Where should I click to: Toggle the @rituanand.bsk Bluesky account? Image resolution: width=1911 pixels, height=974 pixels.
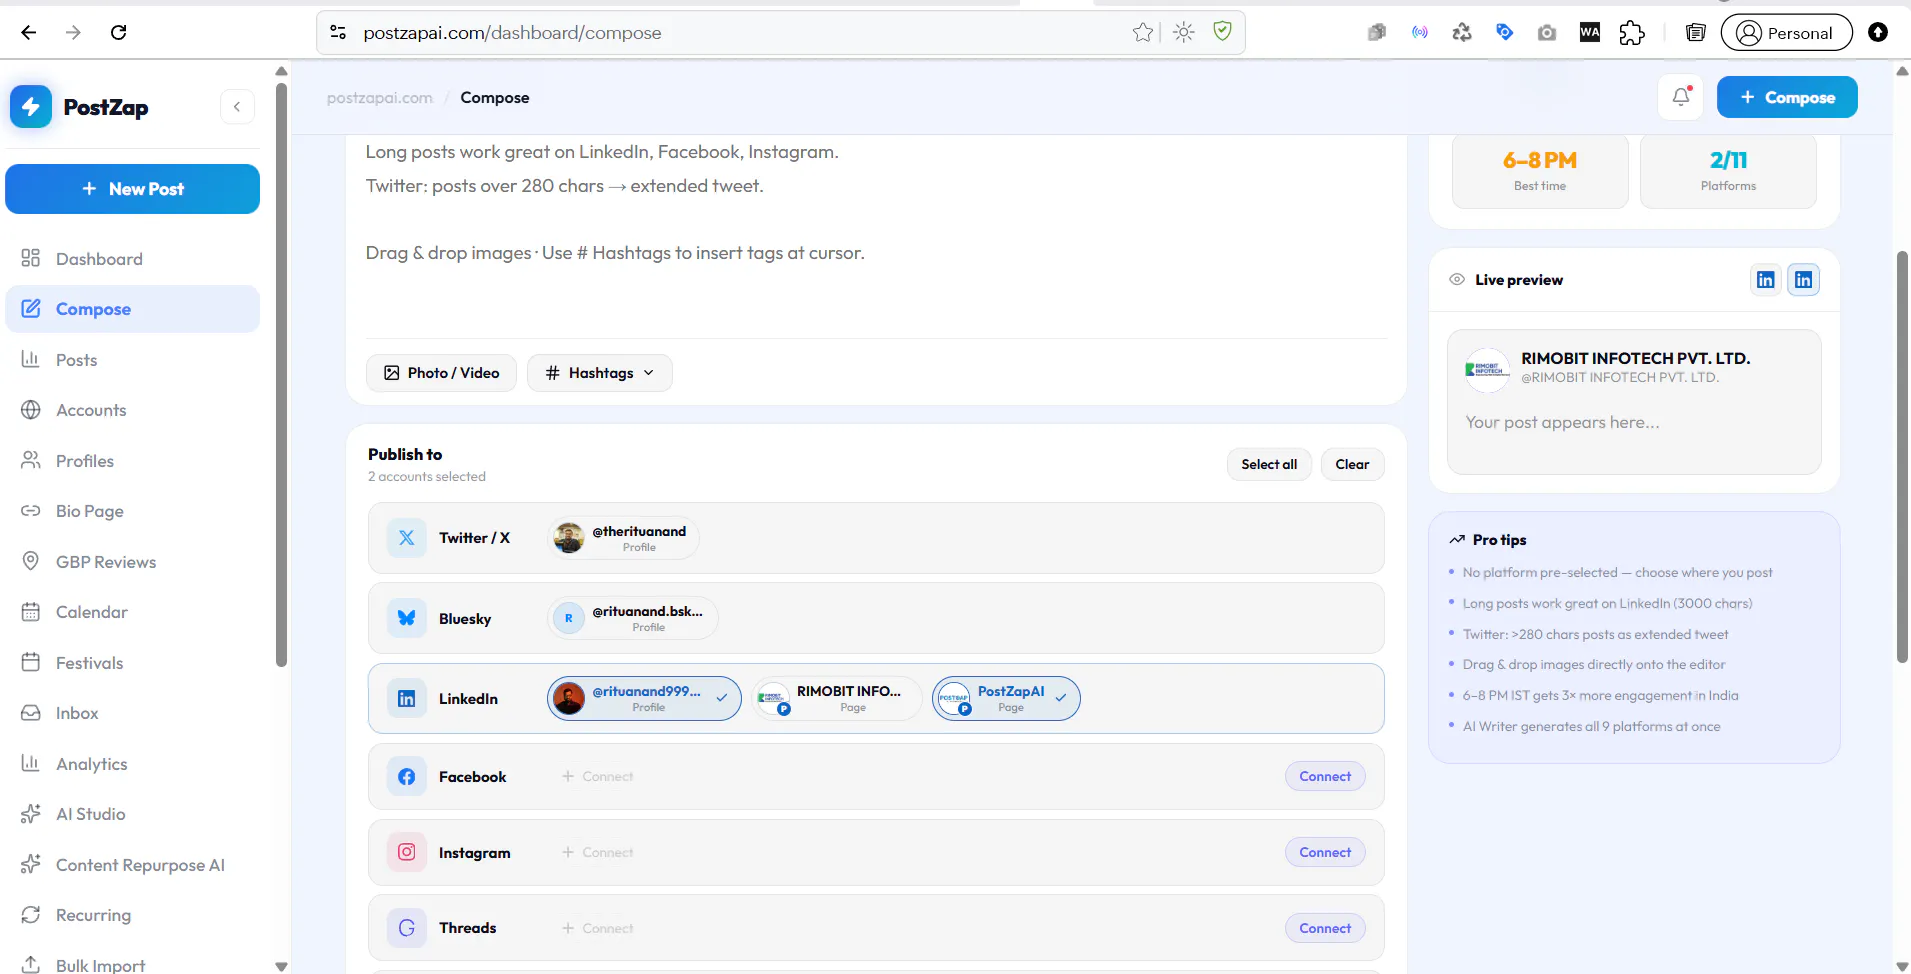(x=632, y=618)
